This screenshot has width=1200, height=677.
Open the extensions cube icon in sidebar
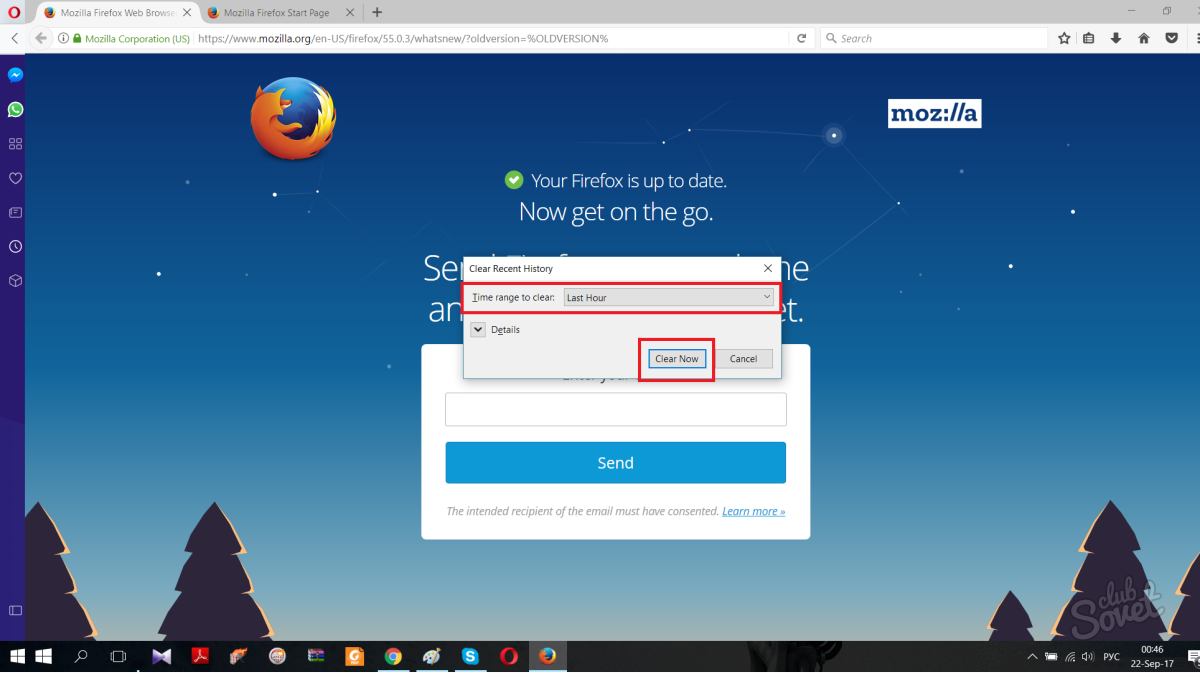[x=15, y=281]
